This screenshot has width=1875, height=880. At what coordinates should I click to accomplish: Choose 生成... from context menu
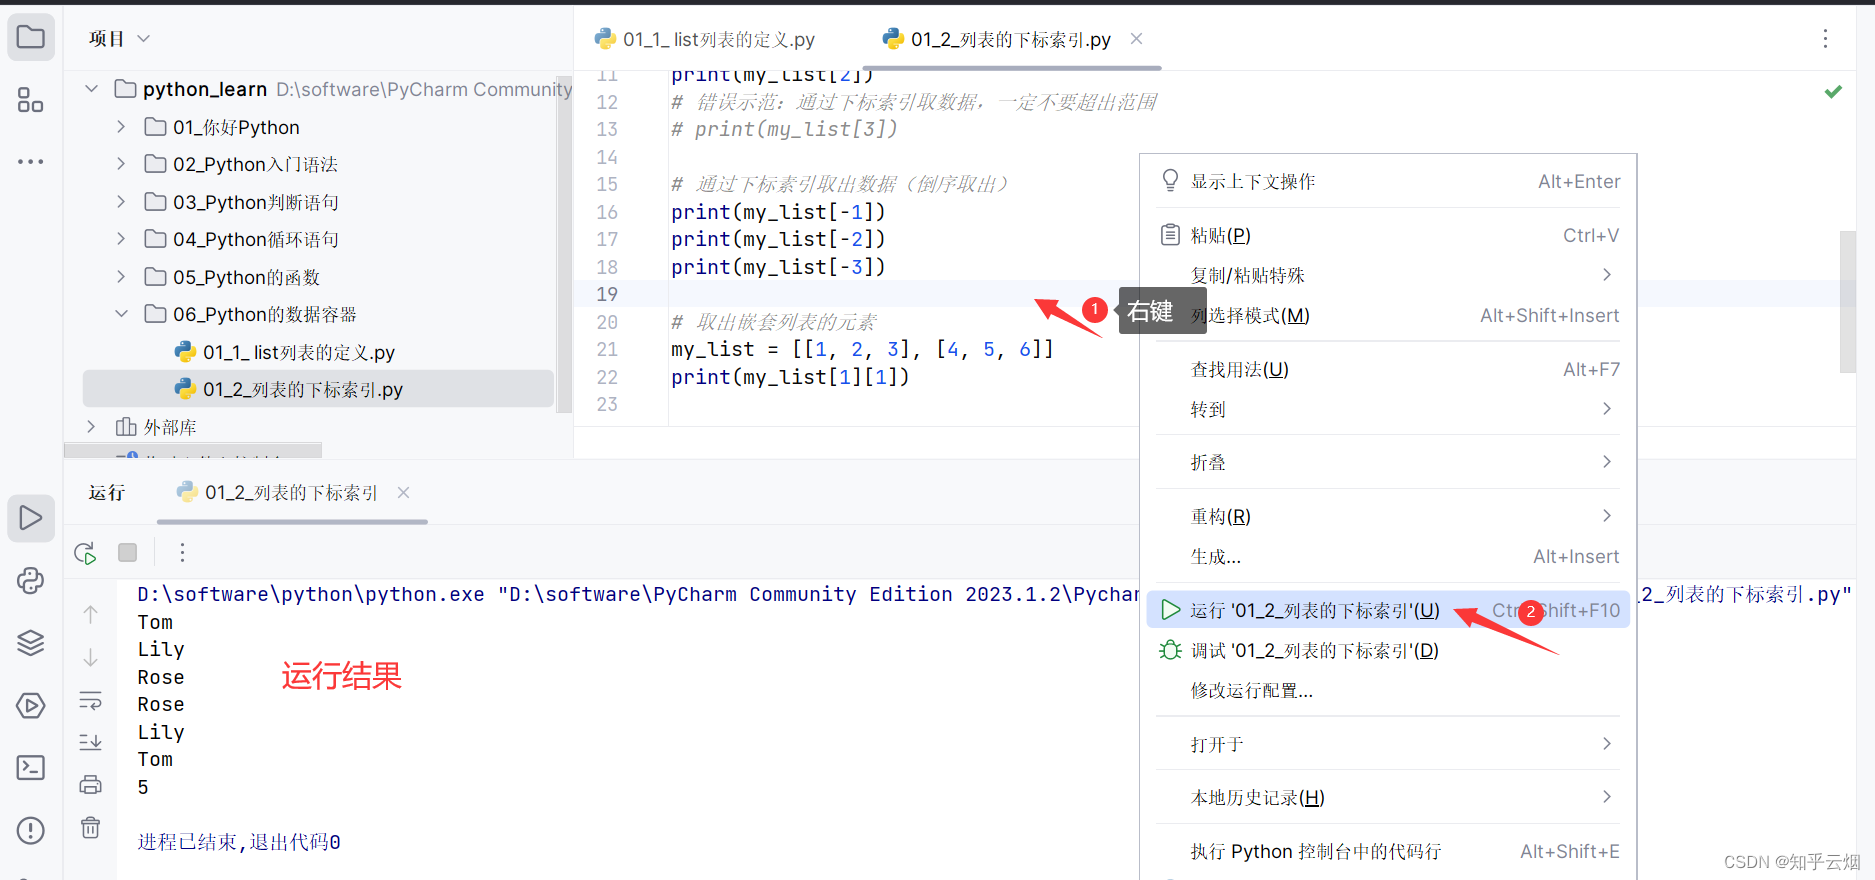coord(1388,556)
